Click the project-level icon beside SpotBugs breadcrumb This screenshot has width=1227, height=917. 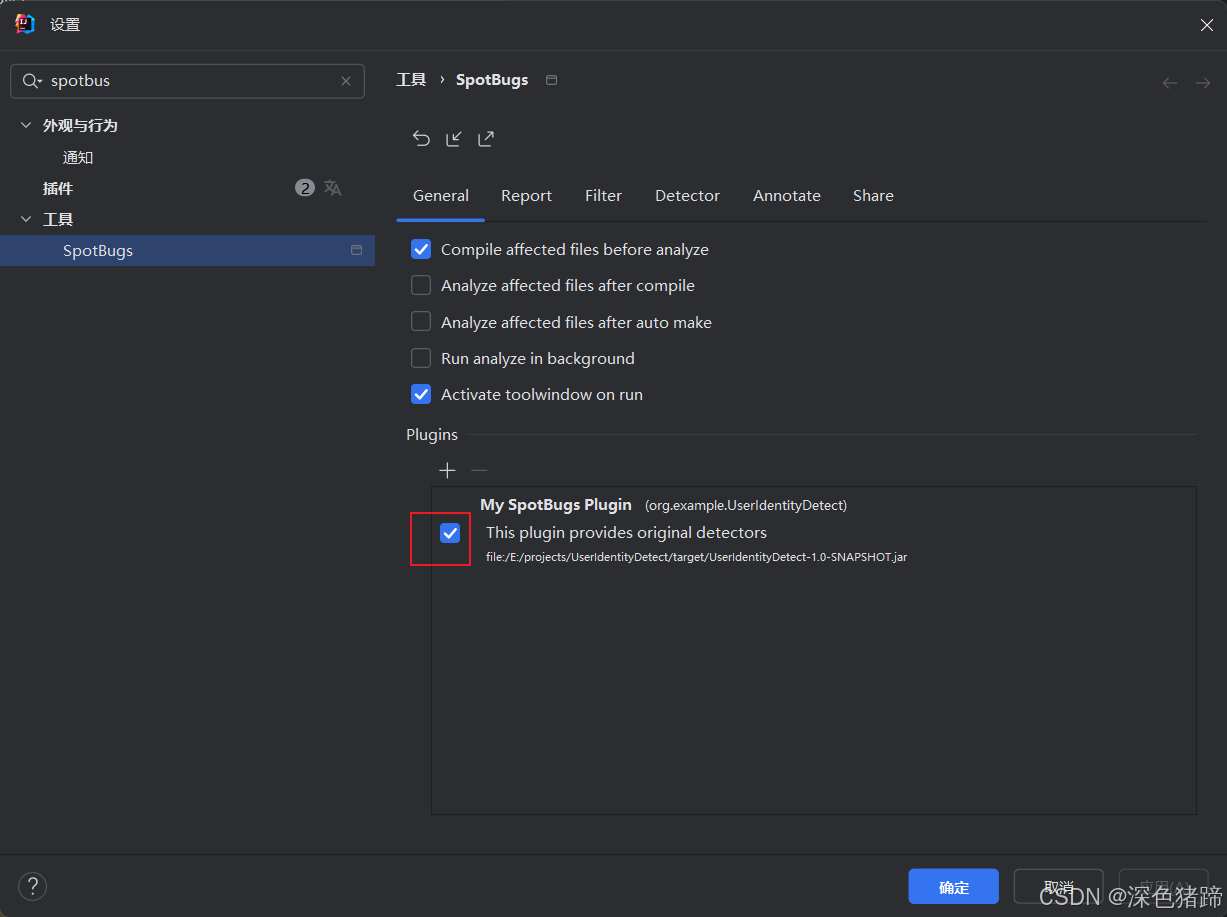(552, 80)
